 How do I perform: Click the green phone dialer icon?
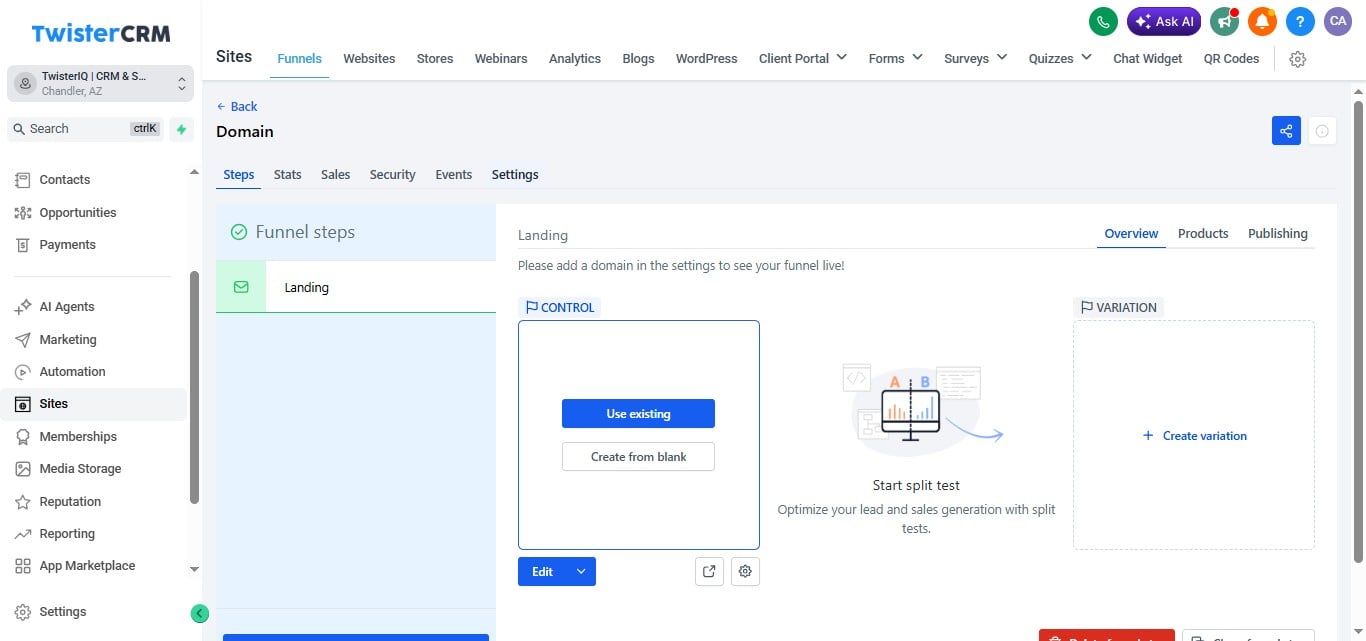(x=1103, y=21)
